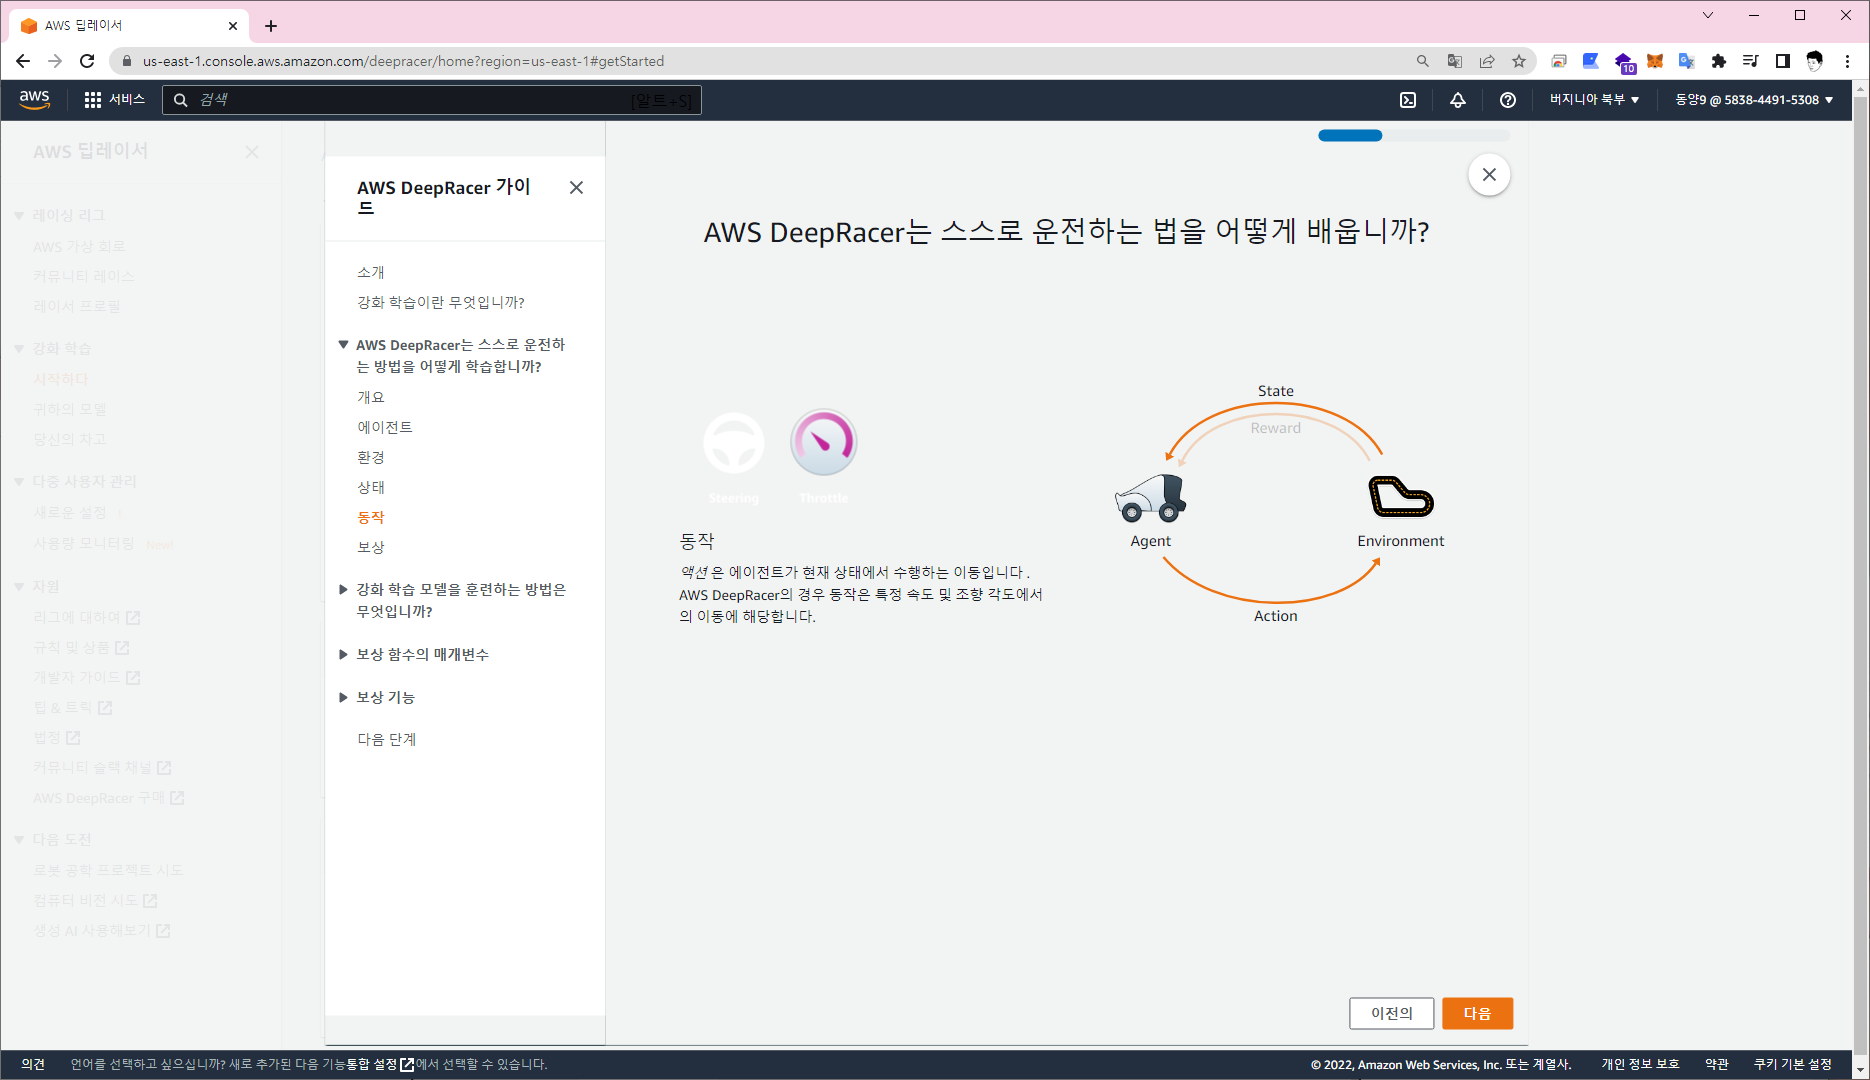This screenshot has height=1080, width=1870.
Task: Collapse the 강화 학습 nav group
Action: [19, 349]
